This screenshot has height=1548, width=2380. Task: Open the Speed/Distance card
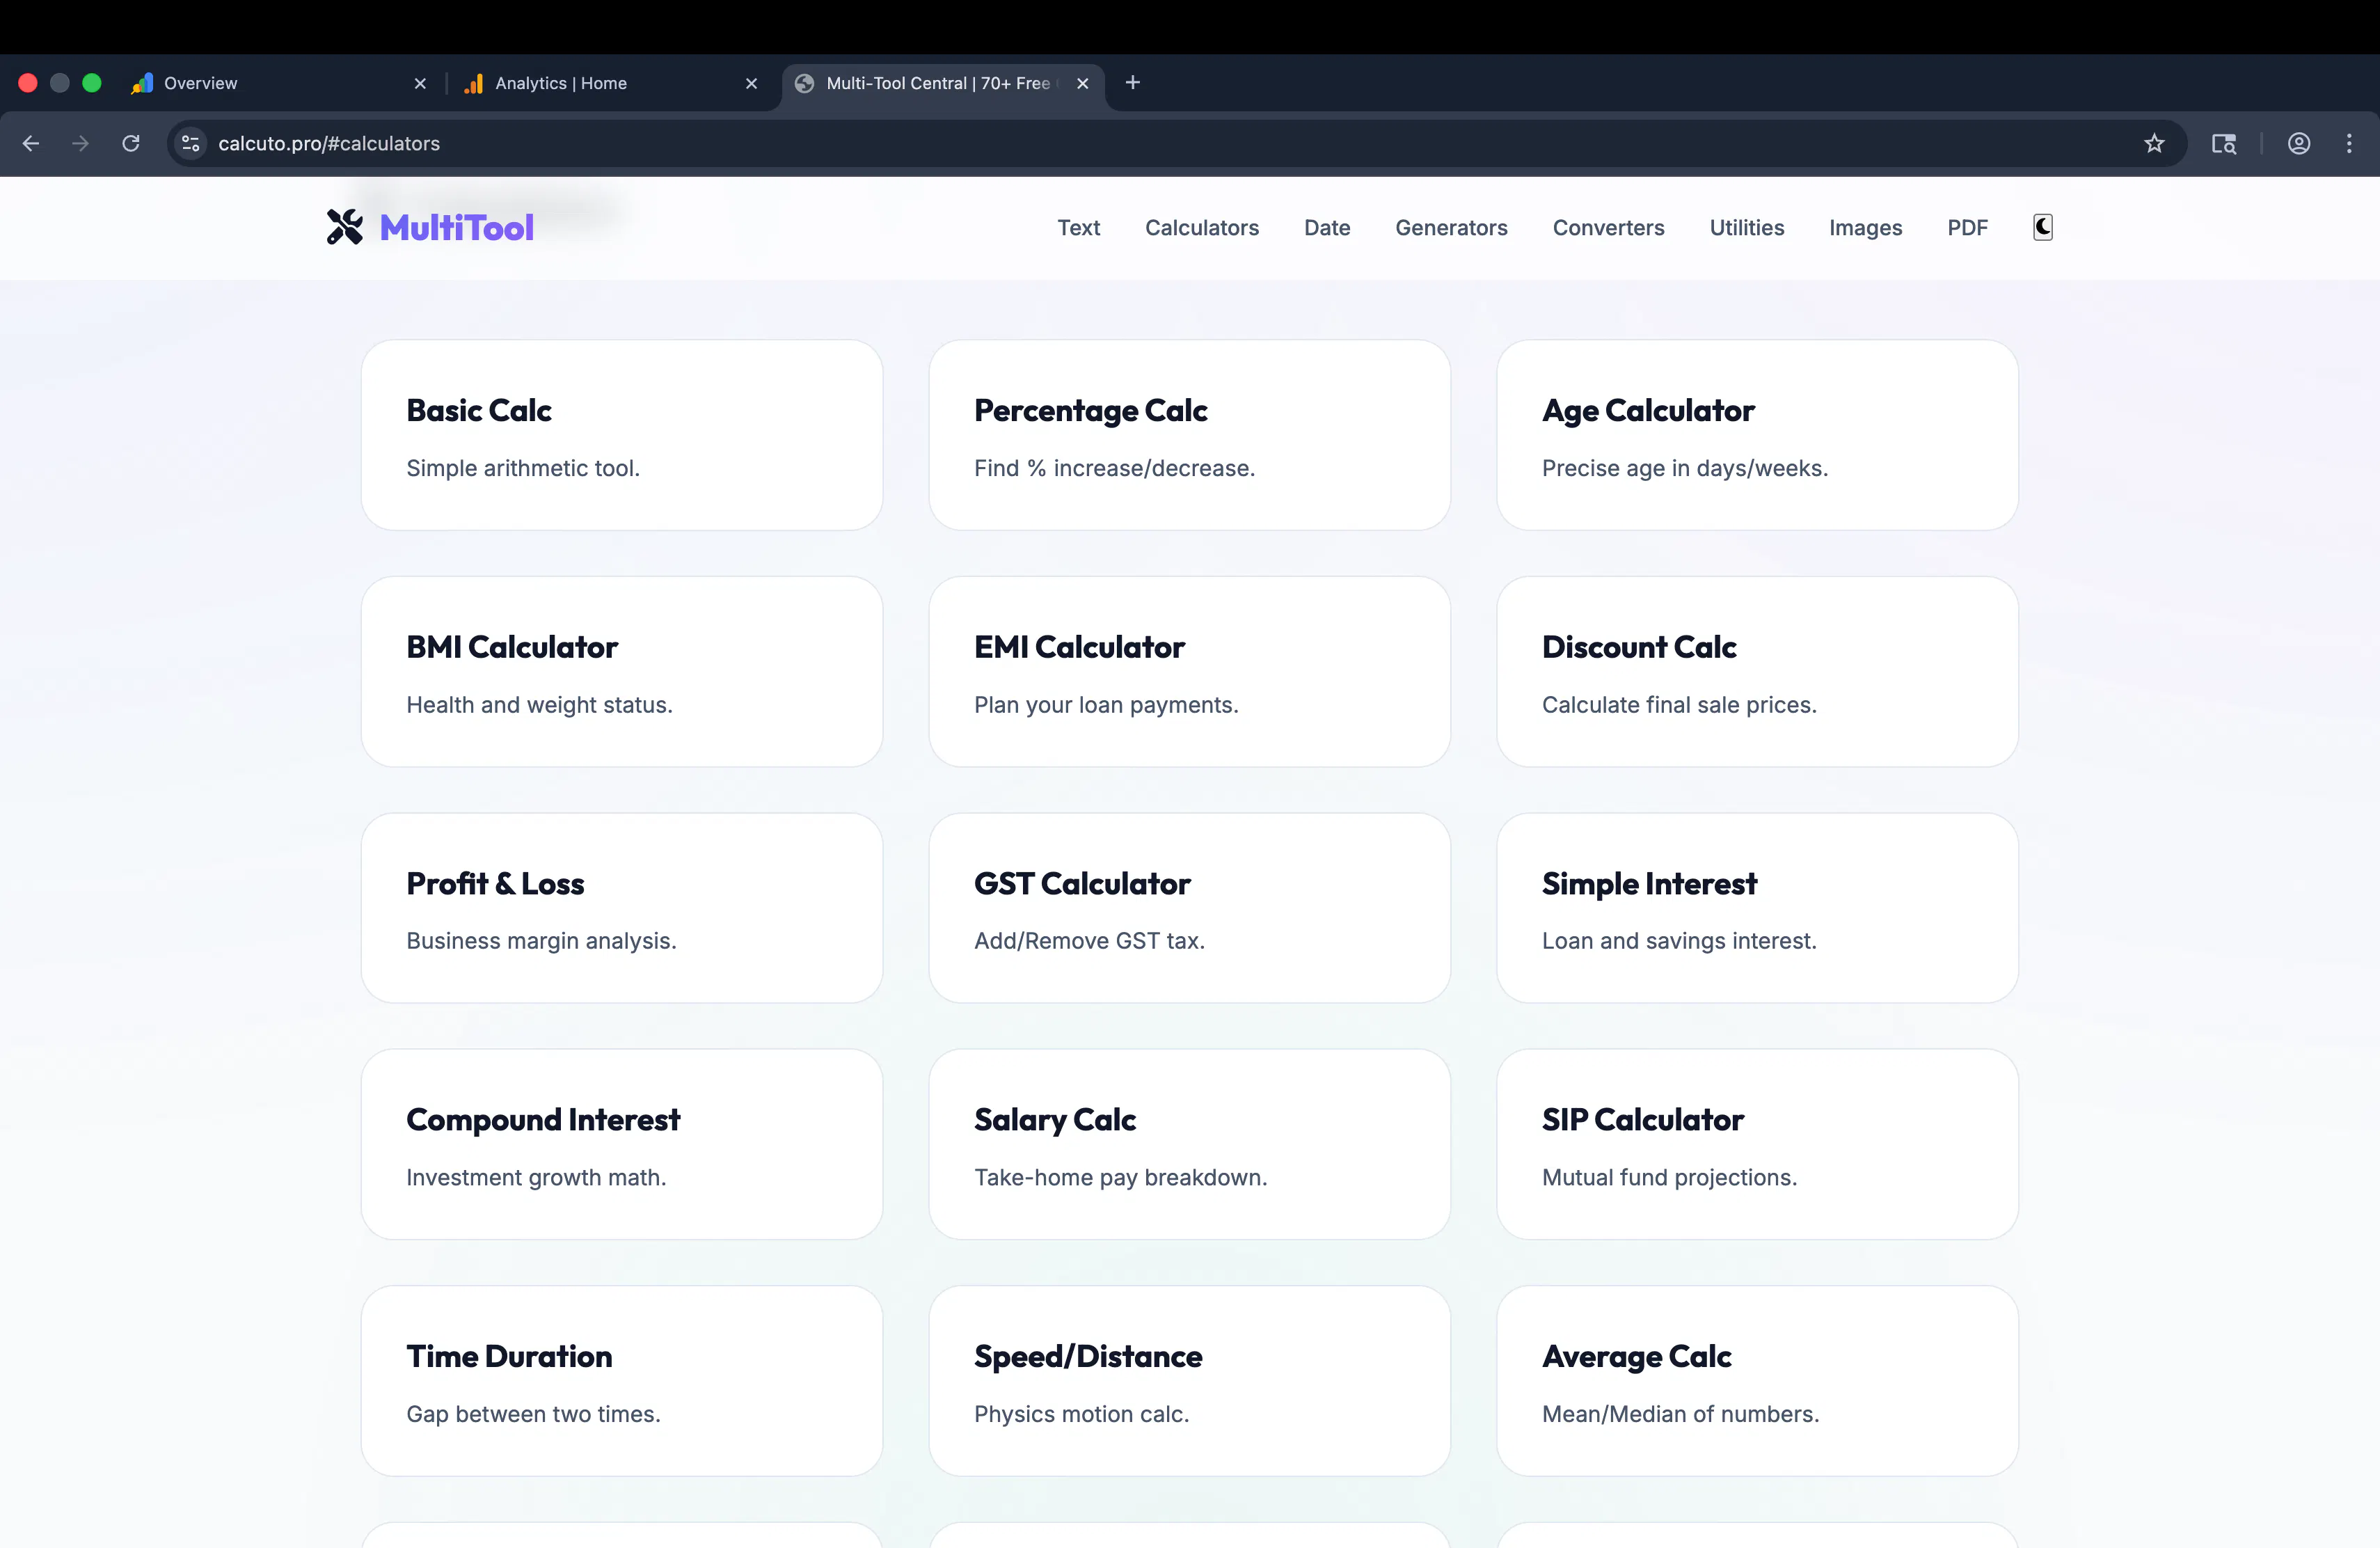[1190, 1381]
